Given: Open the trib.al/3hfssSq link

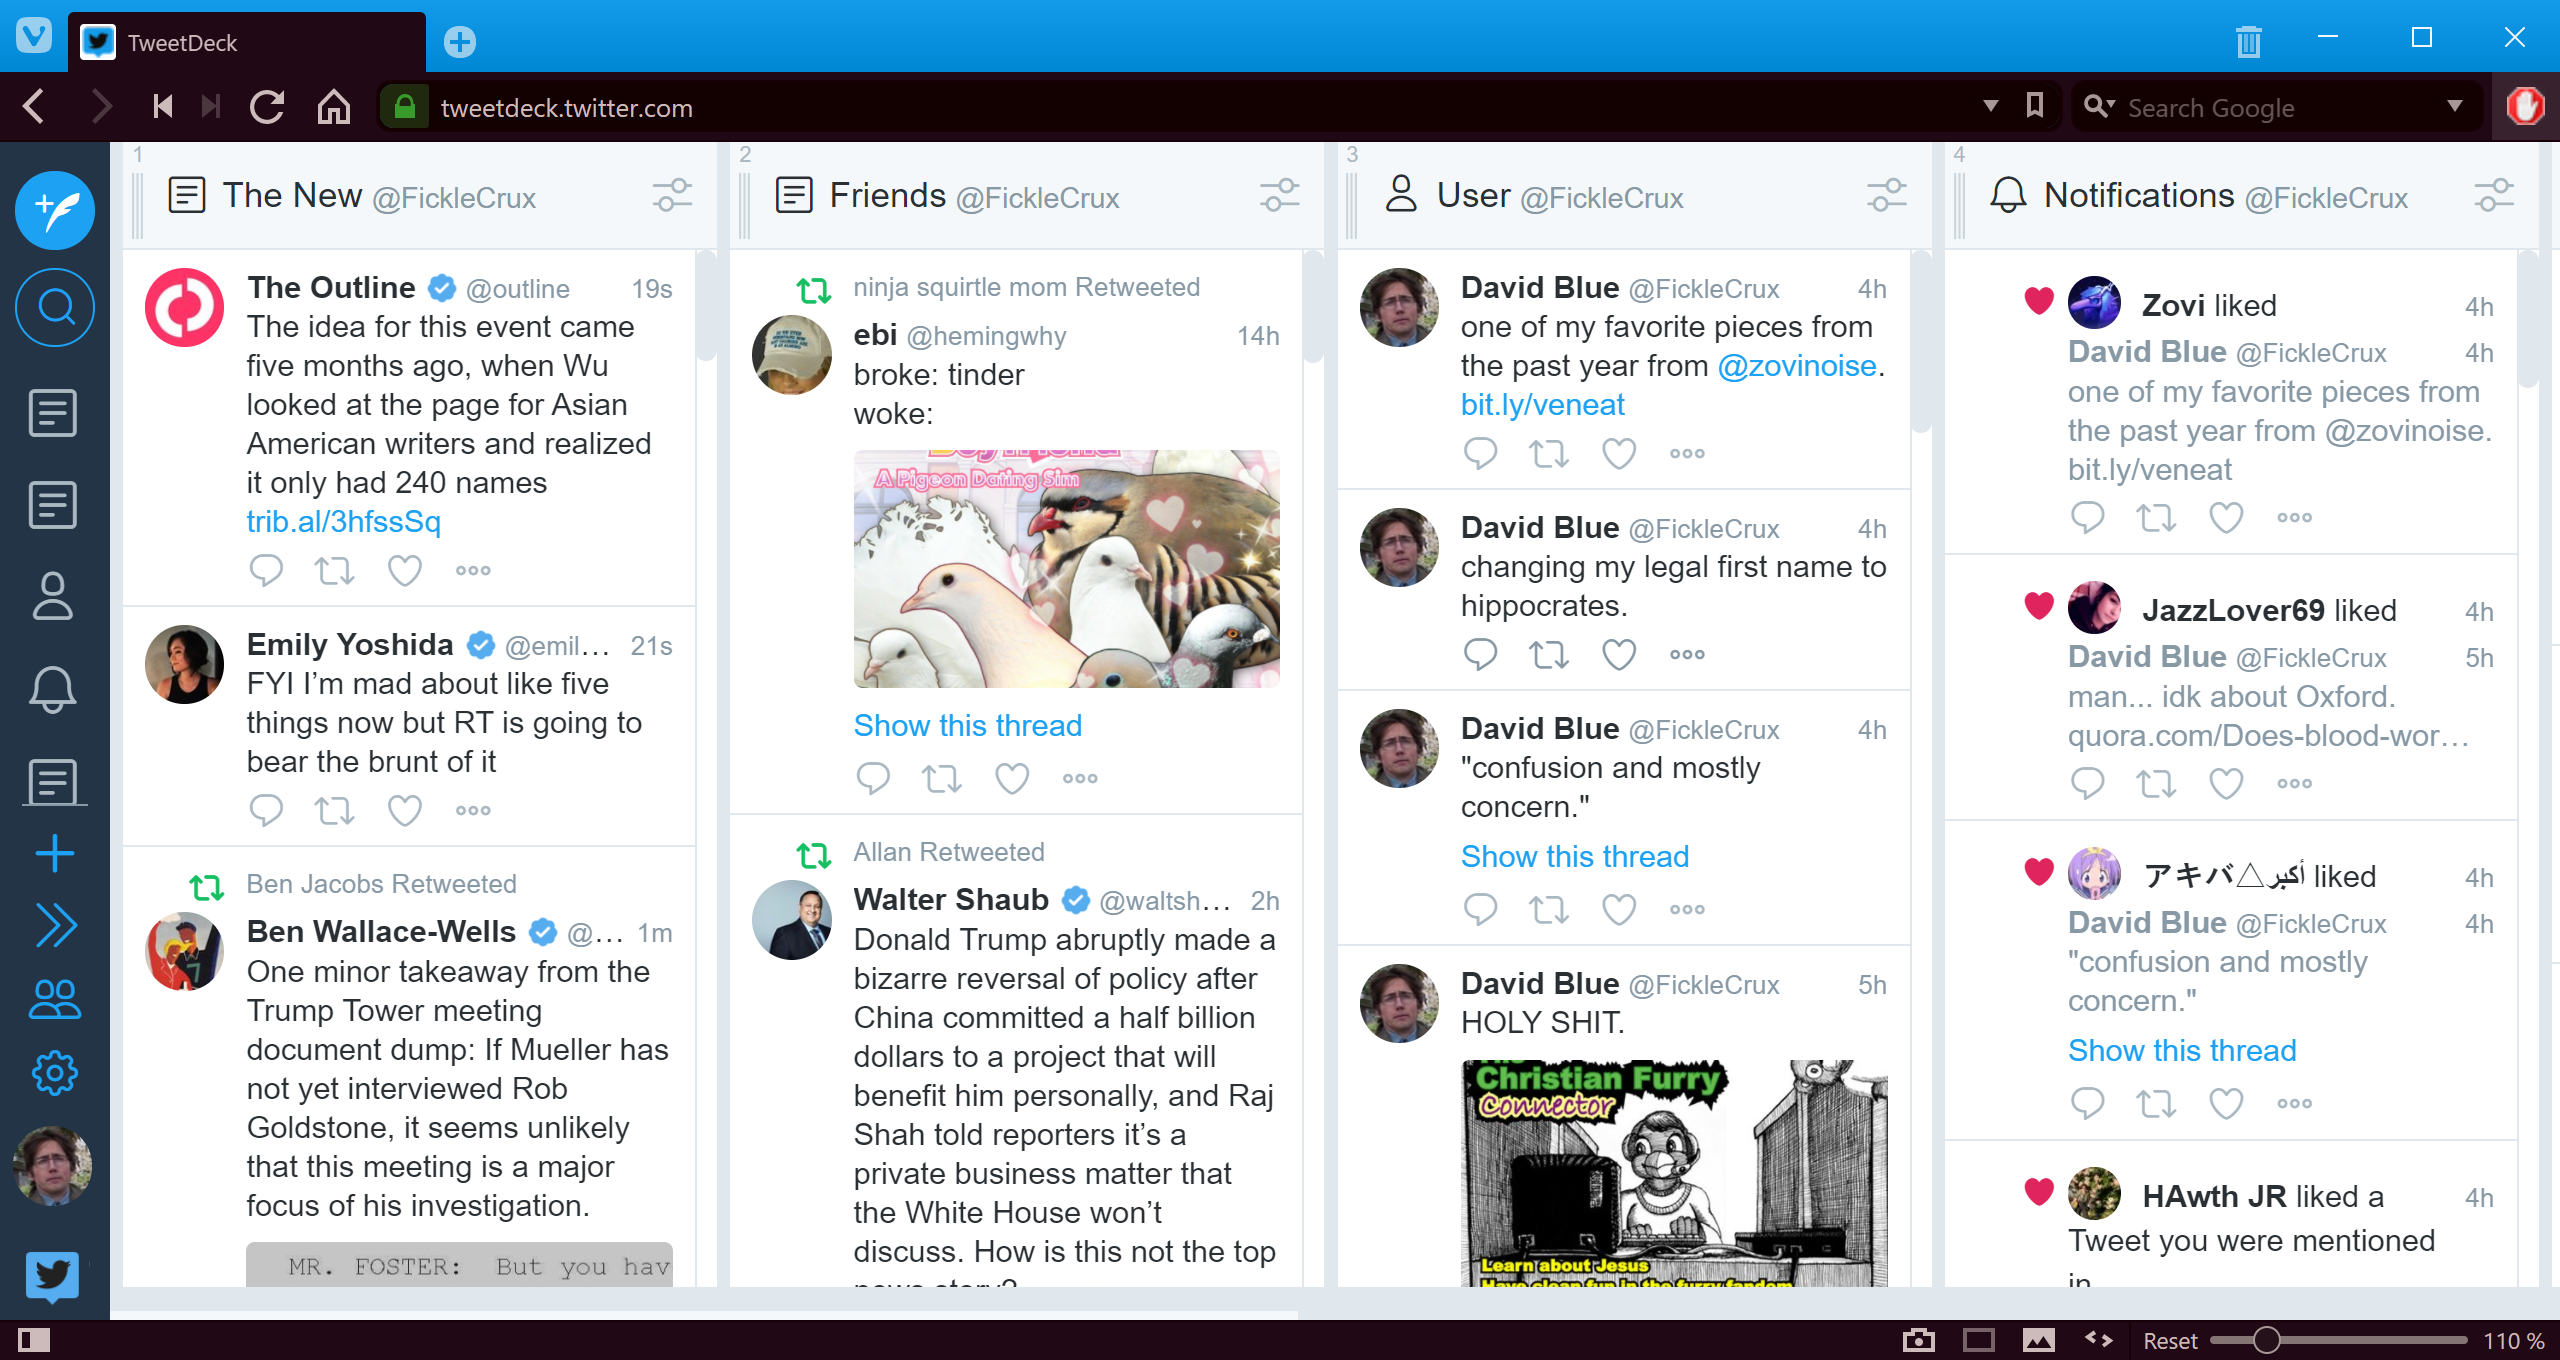Looking at the screenshot, I should click(x=343, y=521).
